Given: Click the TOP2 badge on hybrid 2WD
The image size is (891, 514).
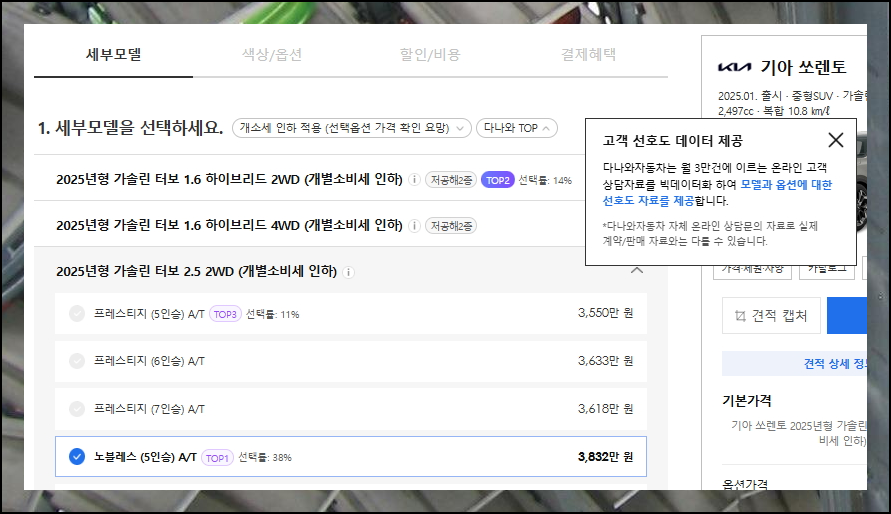Looking at the screenshot, I should (497, 180).
